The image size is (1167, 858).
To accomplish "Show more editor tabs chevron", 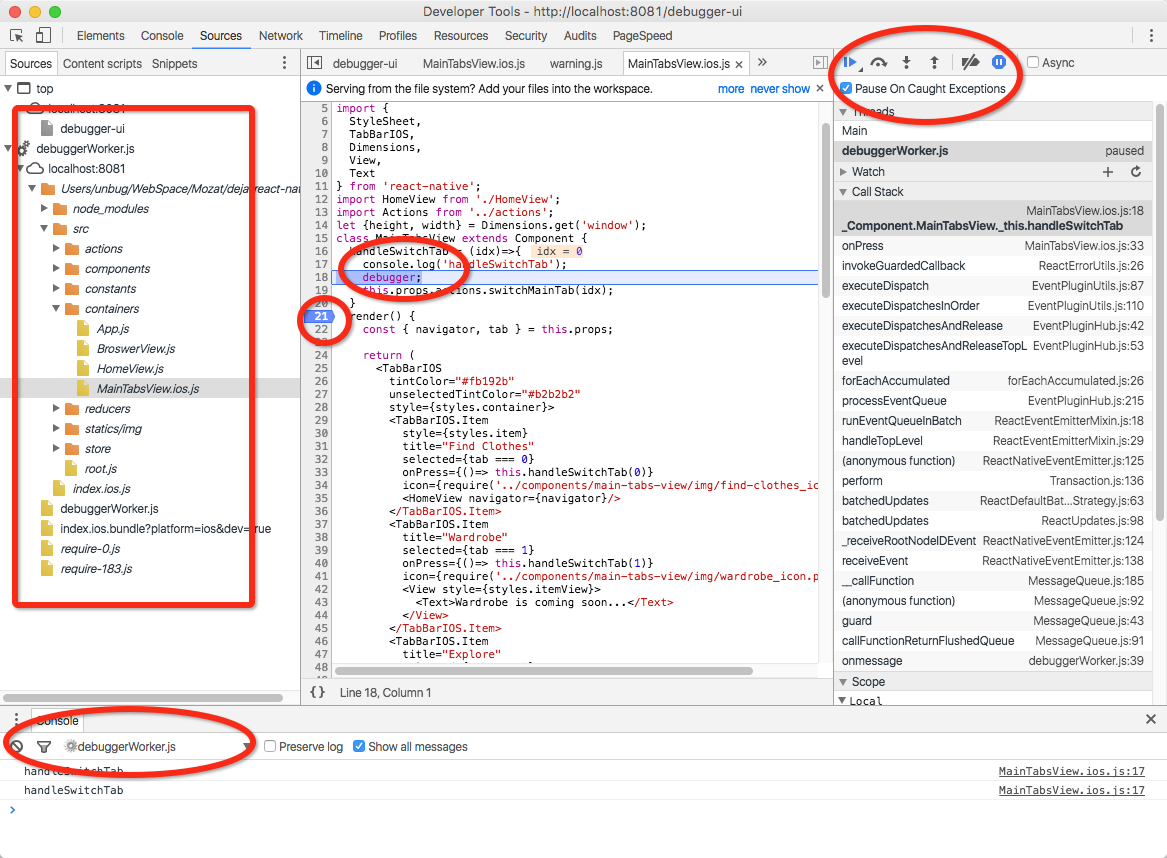I will click(x=762, y=63).
